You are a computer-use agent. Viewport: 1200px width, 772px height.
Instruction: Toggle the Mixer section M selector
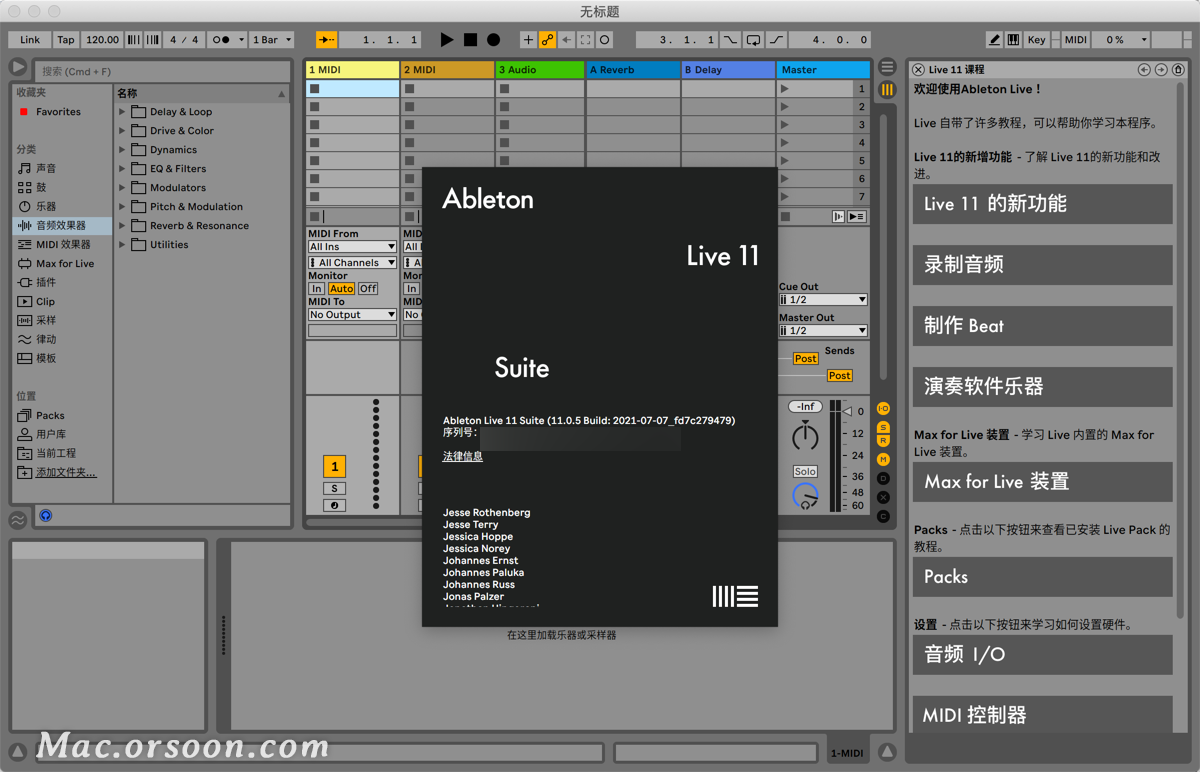(x=883, y=459)
